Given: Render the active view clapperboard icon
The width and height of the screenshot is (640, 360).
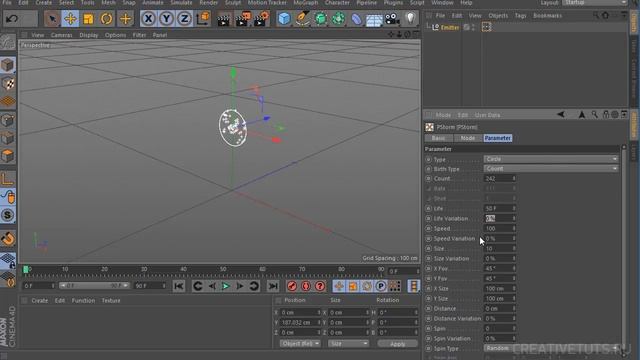Looking at the screenshot, I should (x=224, y=19).
